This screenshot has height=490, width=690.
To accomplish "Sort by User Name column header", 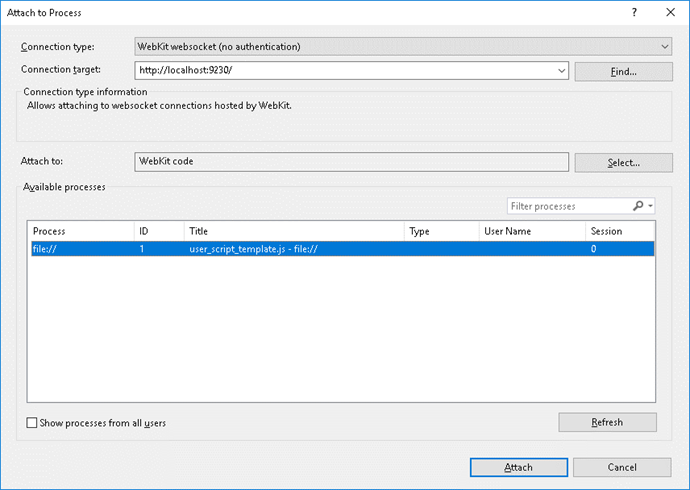I will point(531,231).
